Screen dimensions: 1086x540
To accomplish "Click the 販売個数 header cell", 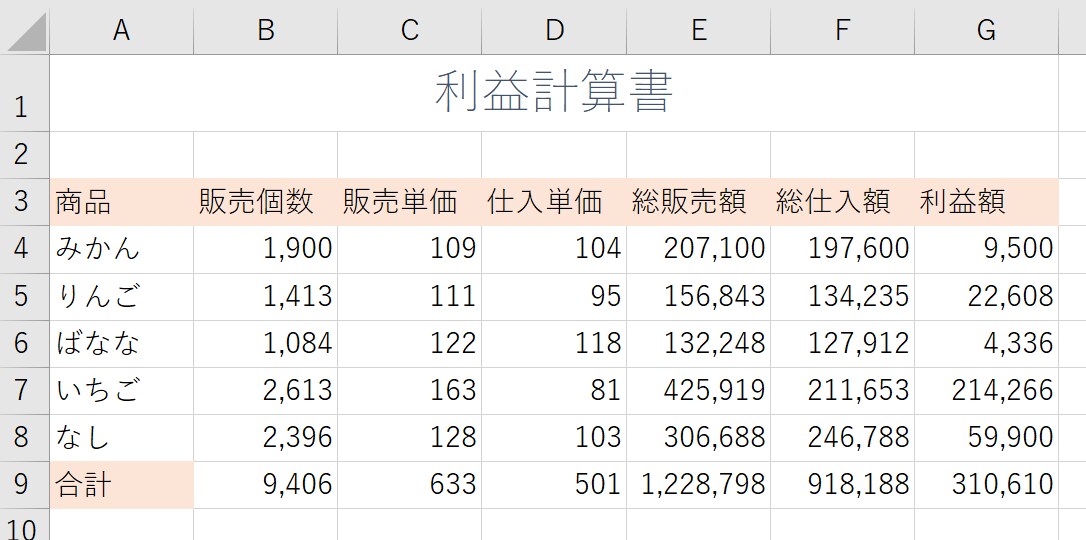I will (x=266, y=202).
